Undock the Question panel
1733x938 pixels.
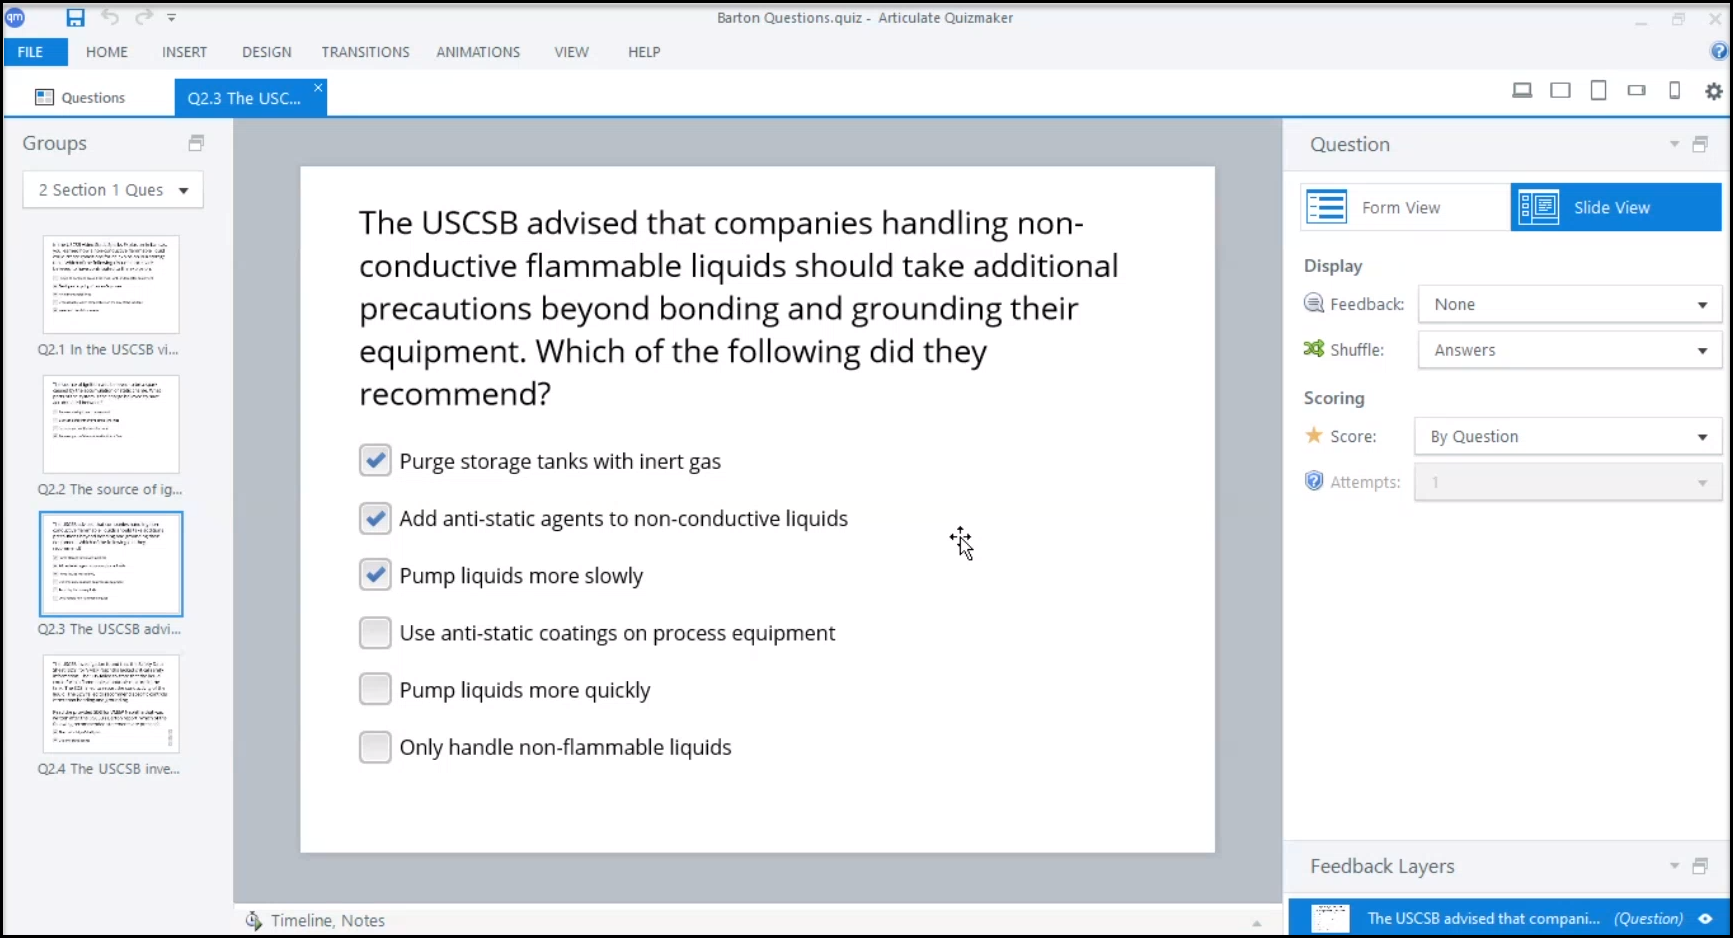pos(1700,144)
